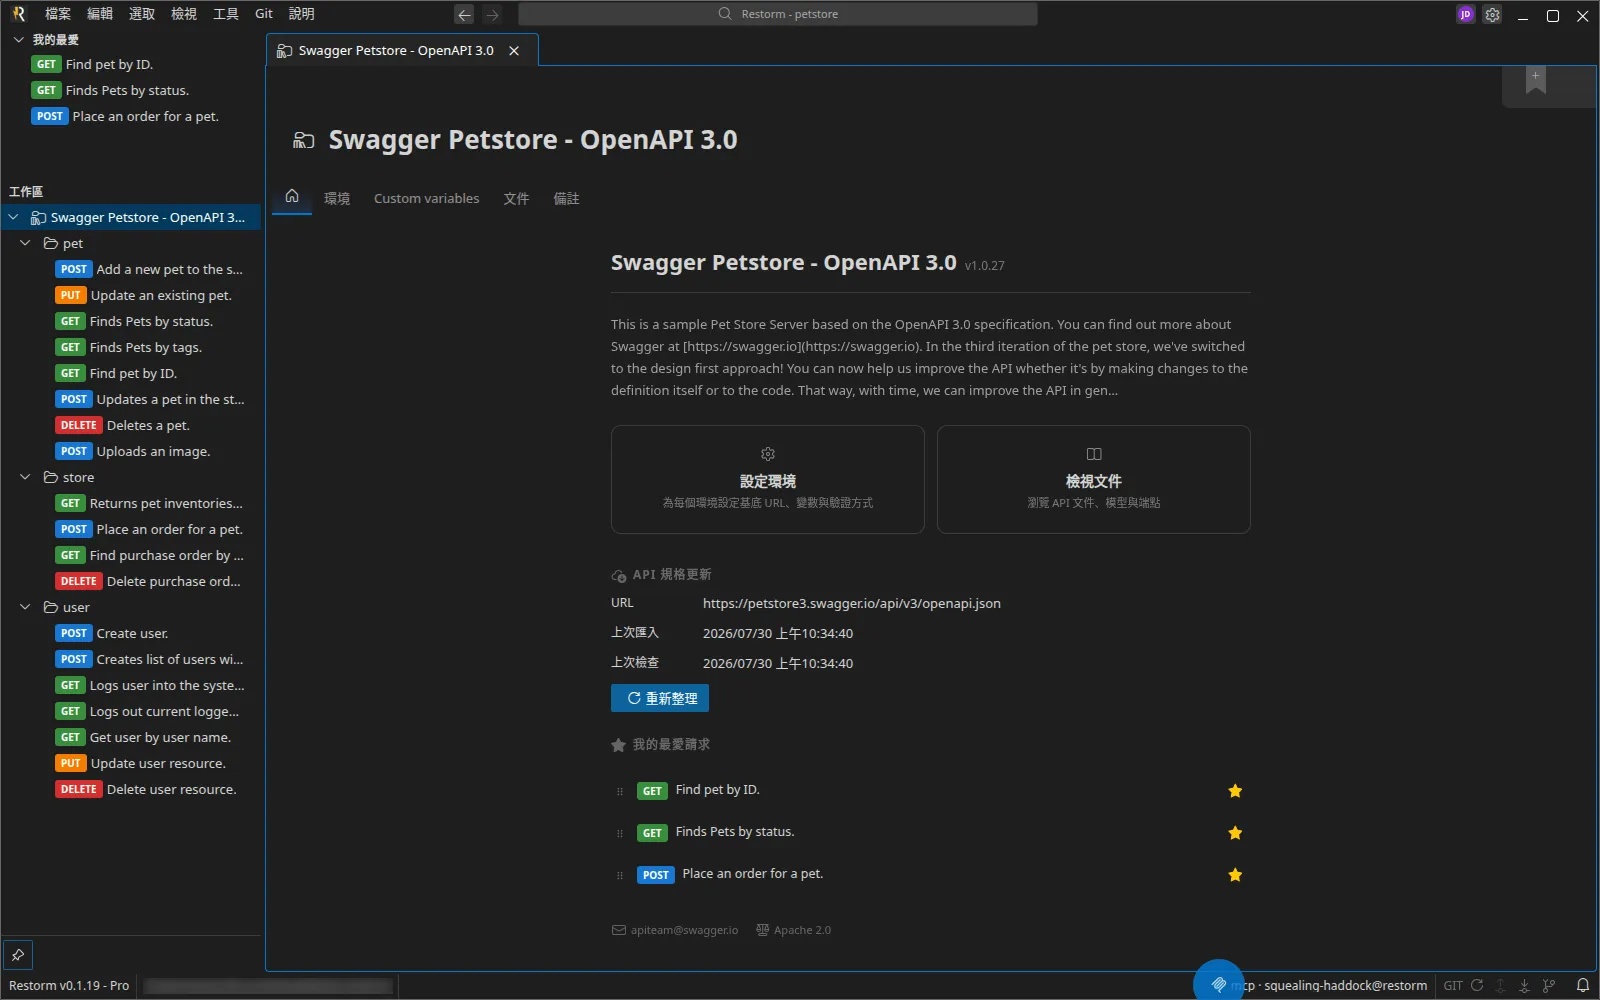Click Restorm v0.1.19 - Pro status text

point(69,985)
